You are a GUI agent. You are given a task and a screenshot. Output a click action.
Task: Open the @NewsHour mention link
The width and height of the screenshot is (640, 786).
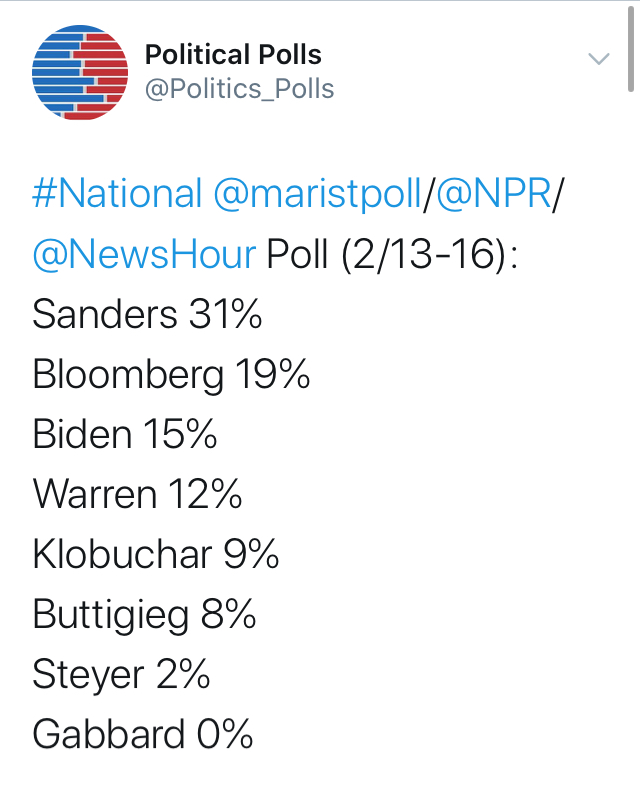pos(144,254)
